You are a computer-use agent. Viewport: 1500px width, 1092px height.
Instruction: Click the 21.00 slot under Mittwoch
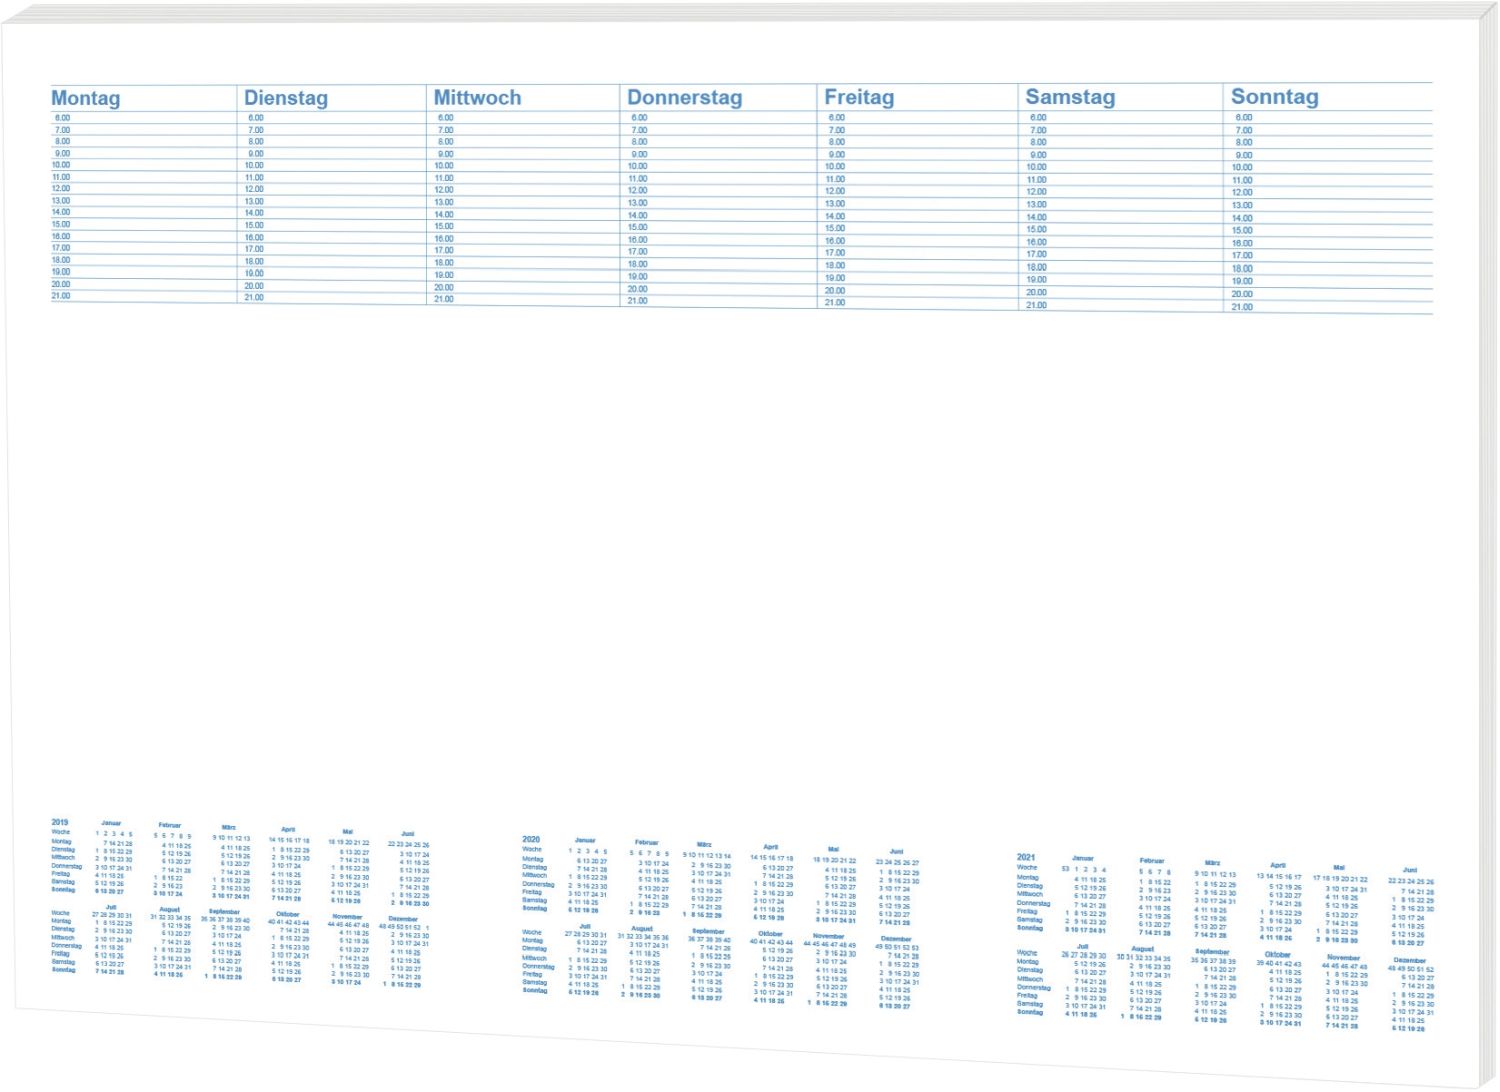click(444, 299)
